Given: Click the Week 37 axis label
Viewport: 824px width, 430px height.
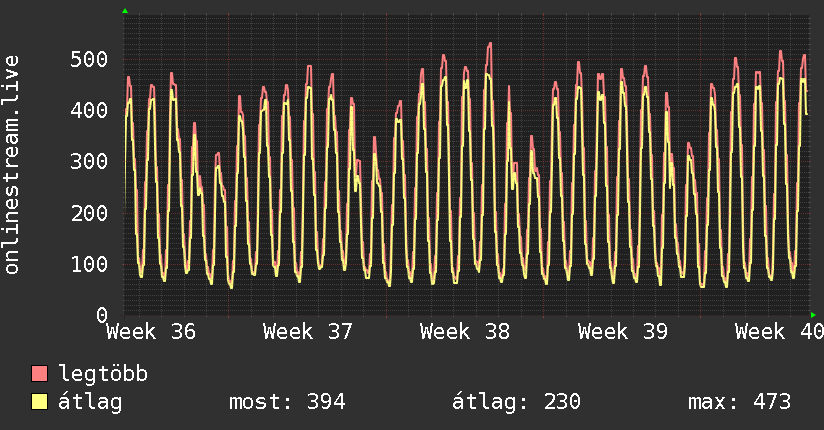Looking at the screenshot, I should click(x=308, y=332).
